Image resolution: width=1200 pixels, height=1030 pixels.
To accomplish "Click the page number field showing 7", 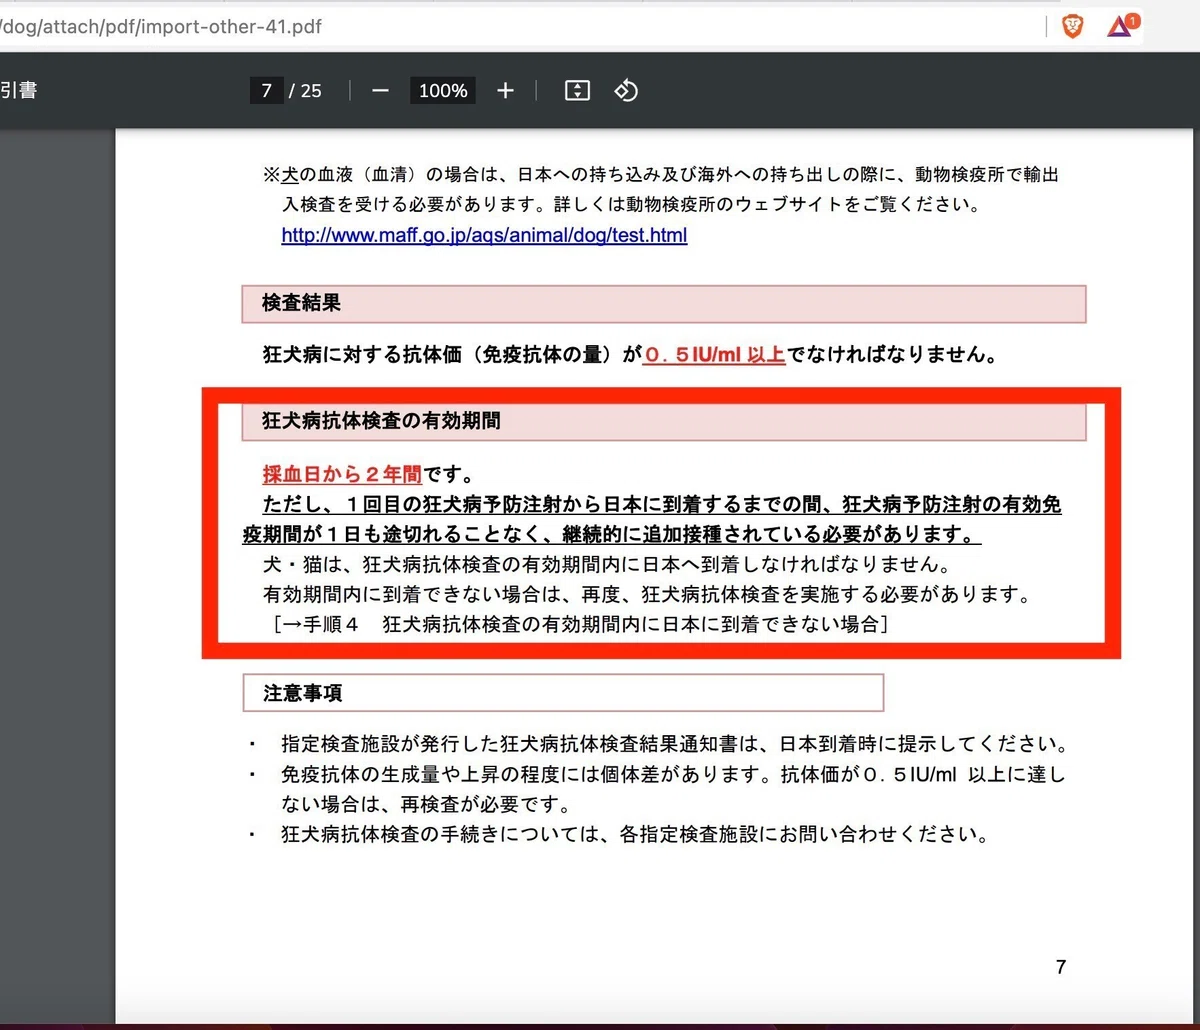I will click(267, 91).
